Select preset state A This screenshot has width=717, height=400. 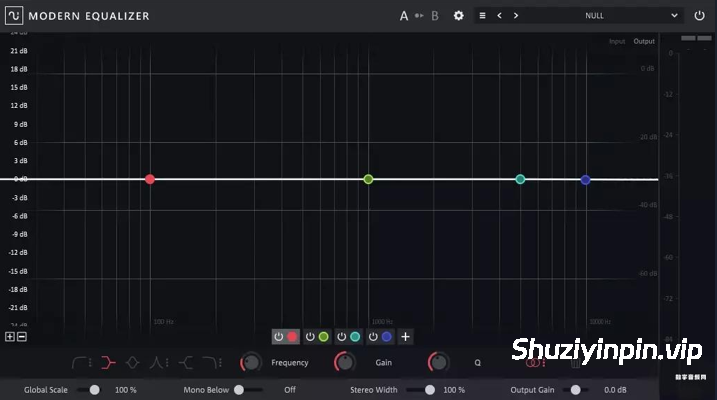click(404, 16)
